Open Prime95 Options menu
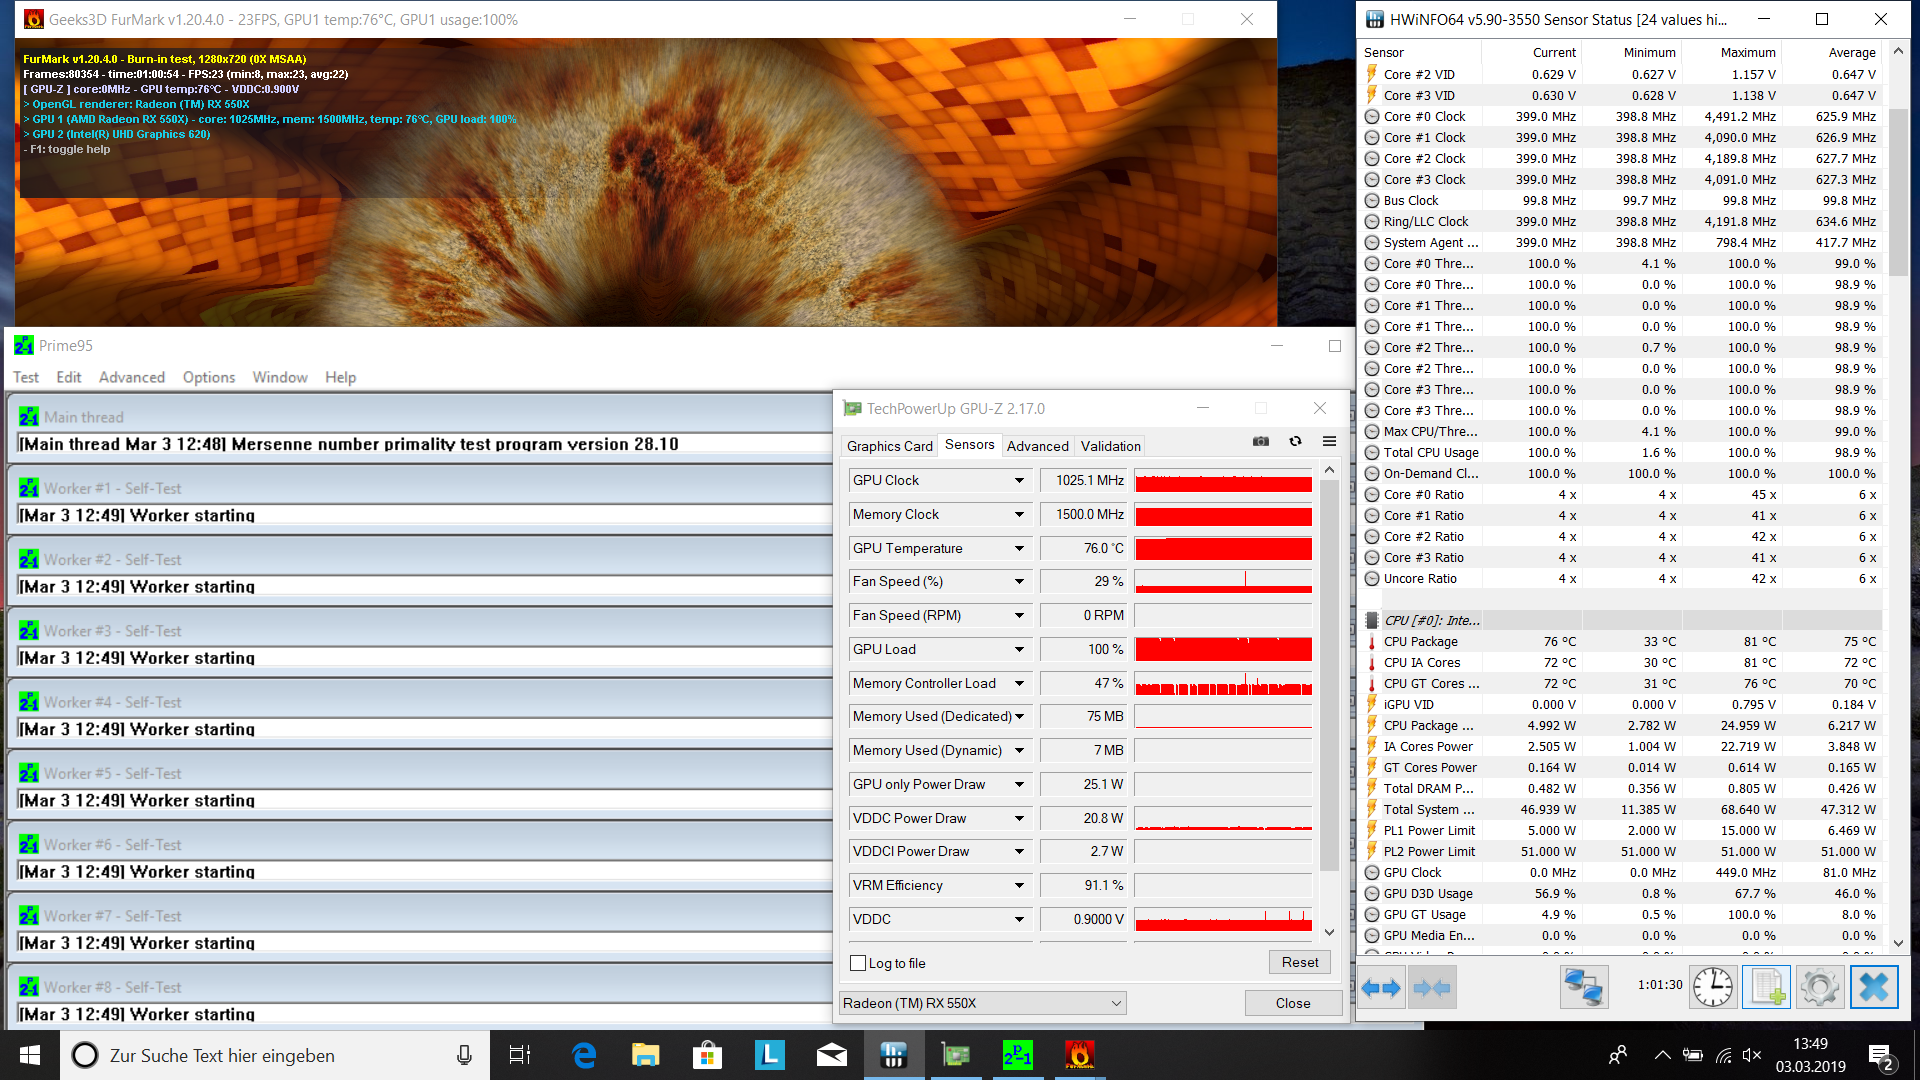 208,377
